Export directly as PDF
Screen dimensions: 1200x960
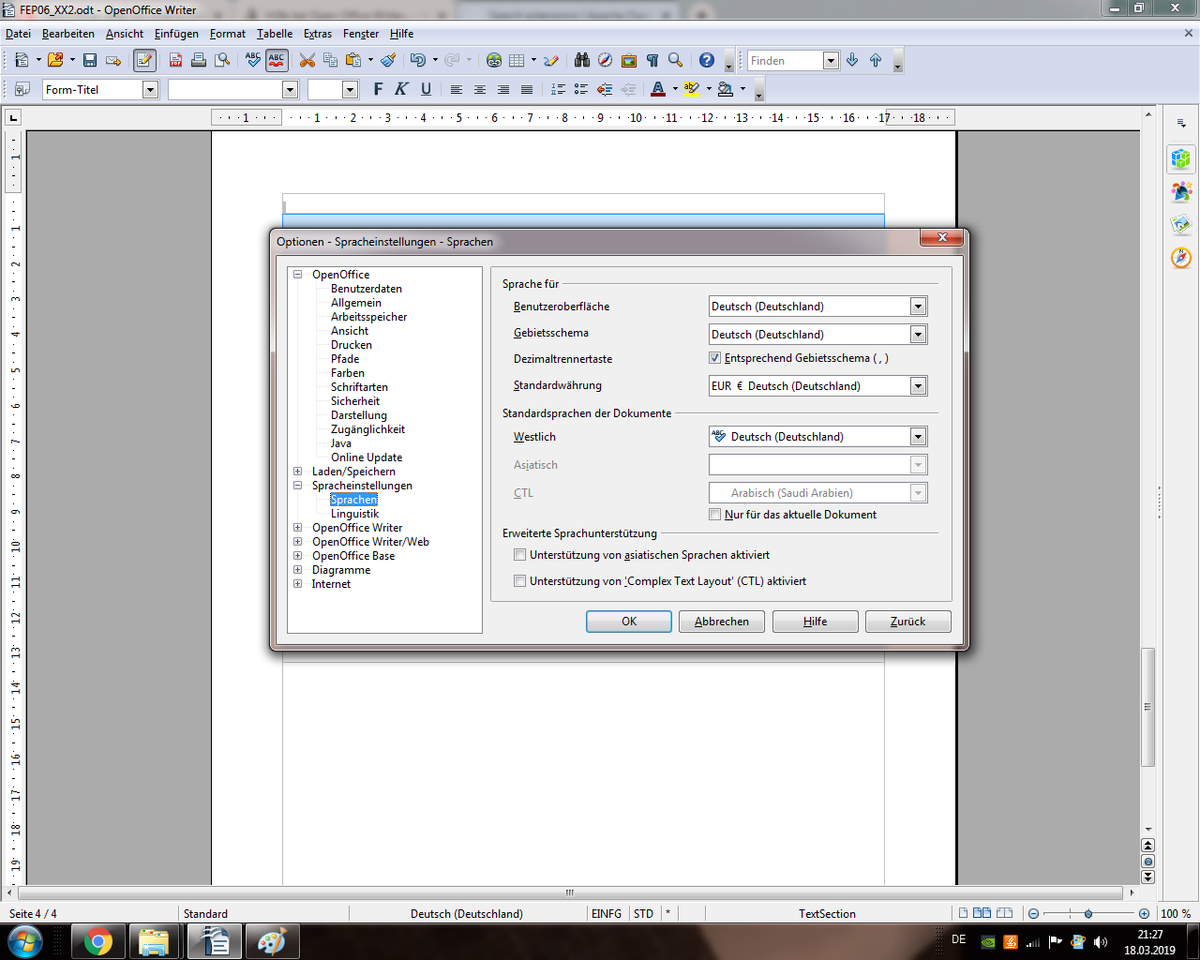coord(177,60)
